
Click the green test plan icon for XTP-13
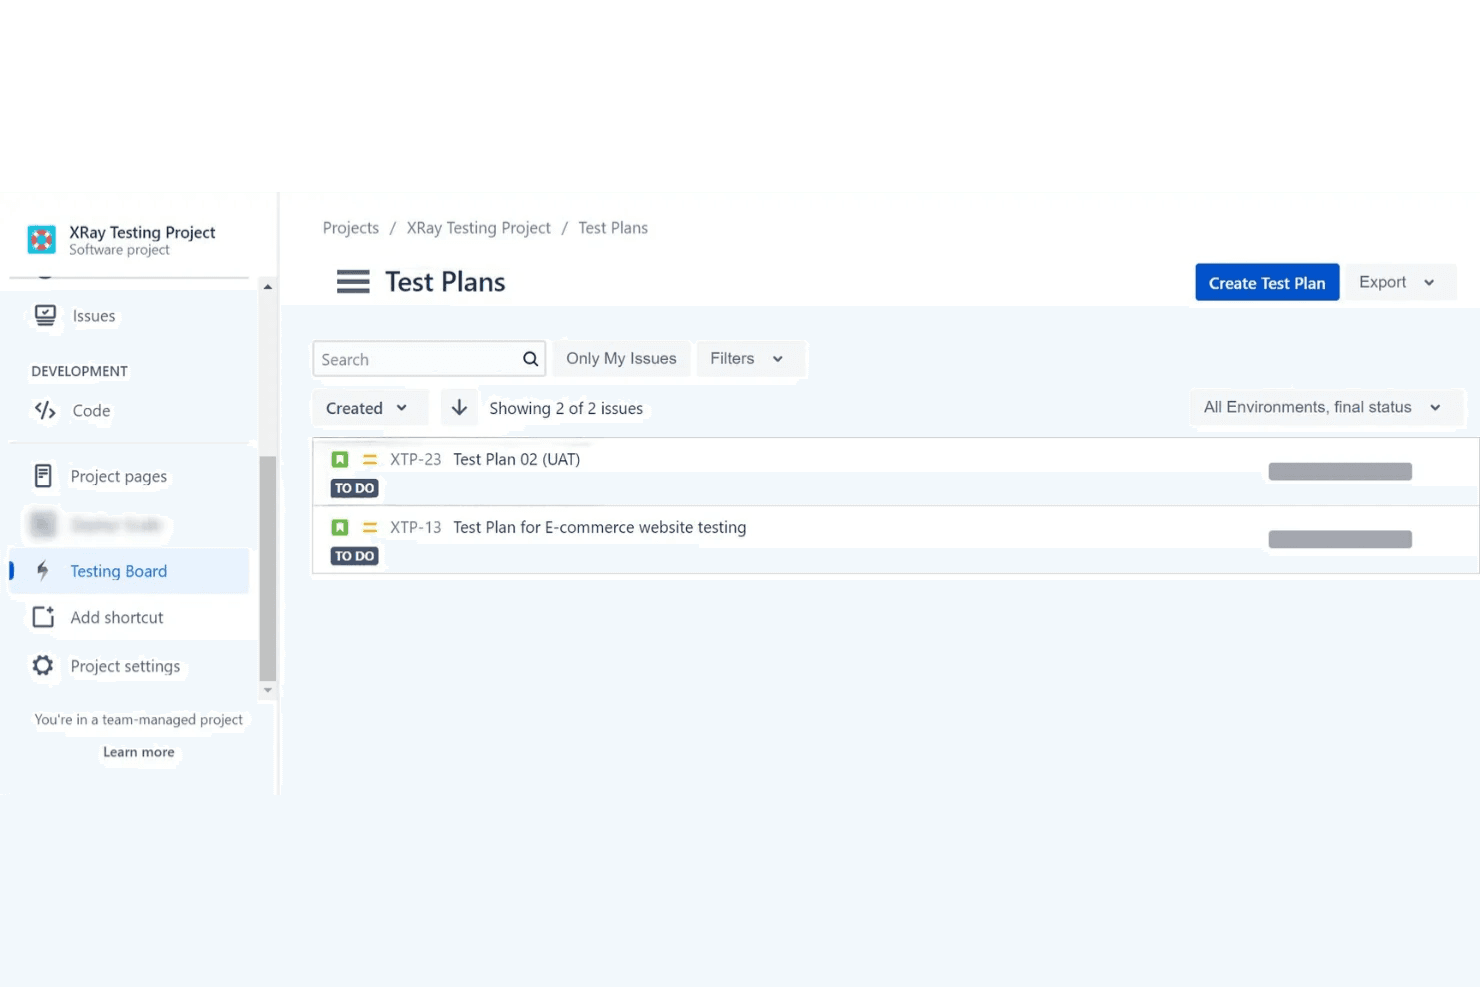340,527
